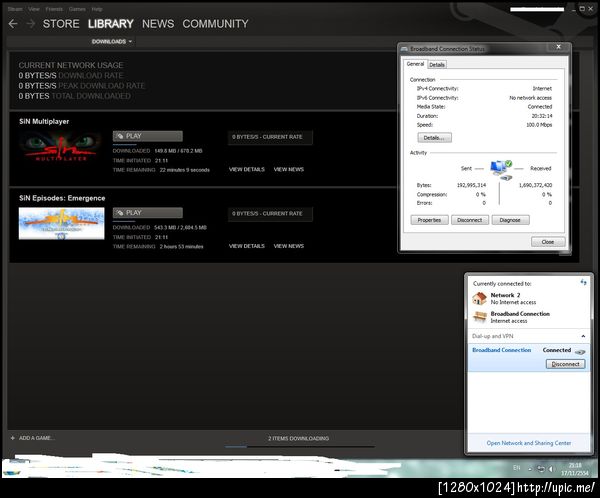Open VIEW DETAILS for SiN Episodes: Emergence

click(x=247, y=246)
